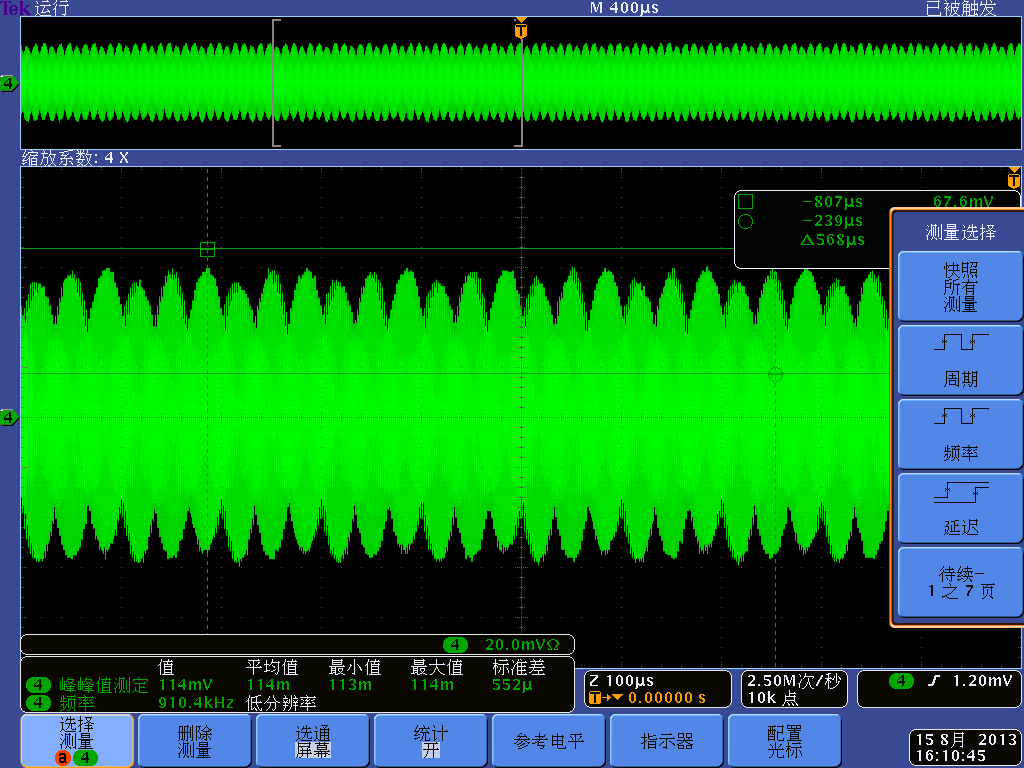Select the Delay (延迟) measurement

tap(960, 508)
